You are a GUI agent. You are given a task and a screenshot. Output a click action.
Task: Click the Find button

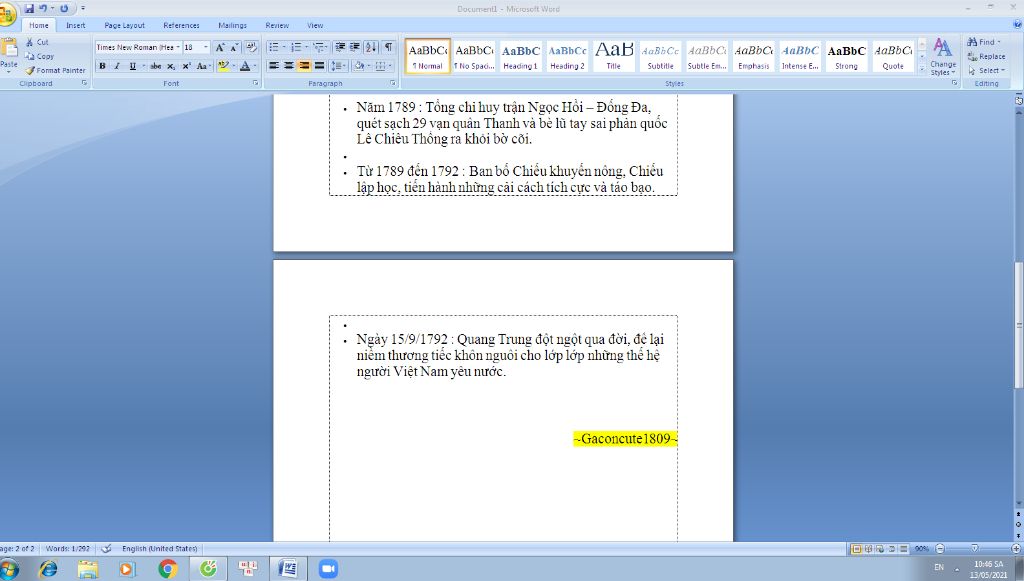[x=984, y=42]
